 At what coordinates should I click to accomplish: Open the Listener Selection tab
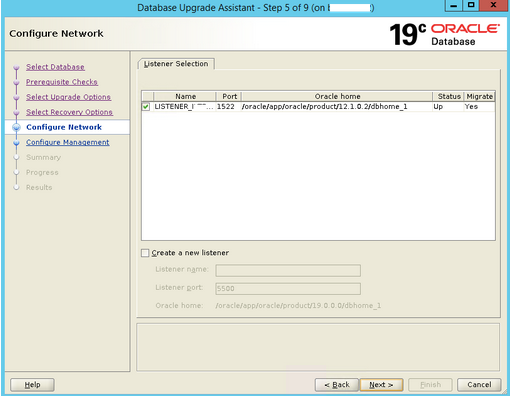[x=176, y=64]
